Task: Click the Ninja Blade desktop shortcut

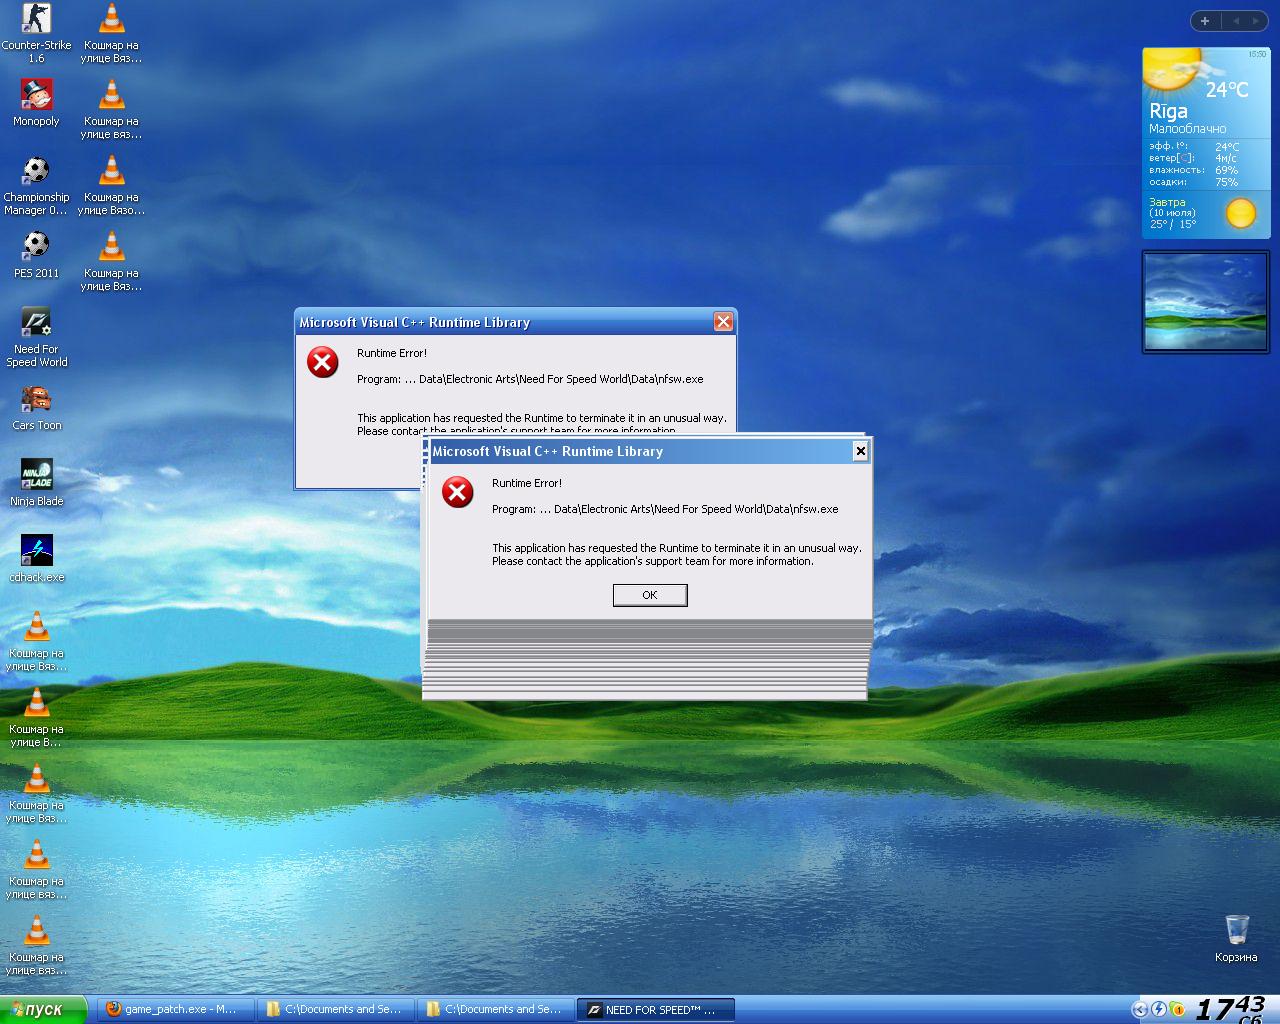Action: coord(36,482)
